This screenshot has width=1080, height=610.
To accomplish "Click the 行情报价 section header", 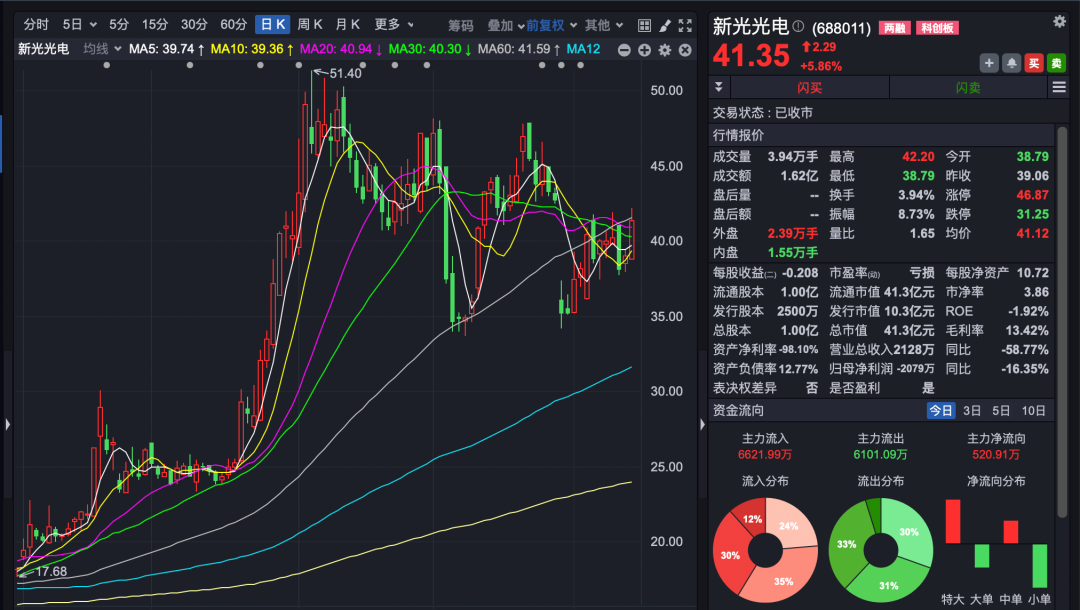I will click(x=738, y=135).
